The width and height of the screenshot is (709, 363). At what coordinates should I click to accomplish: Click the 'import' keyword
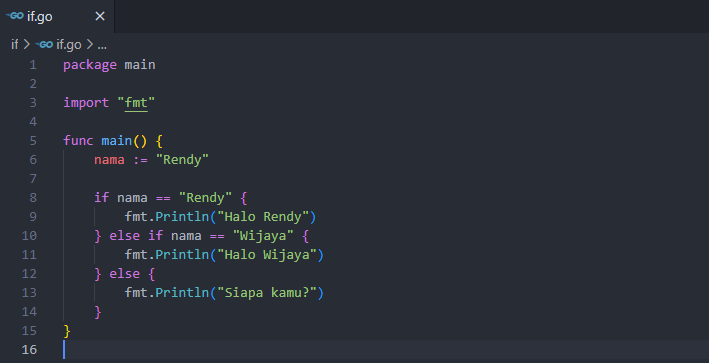[x=86, y=103]
